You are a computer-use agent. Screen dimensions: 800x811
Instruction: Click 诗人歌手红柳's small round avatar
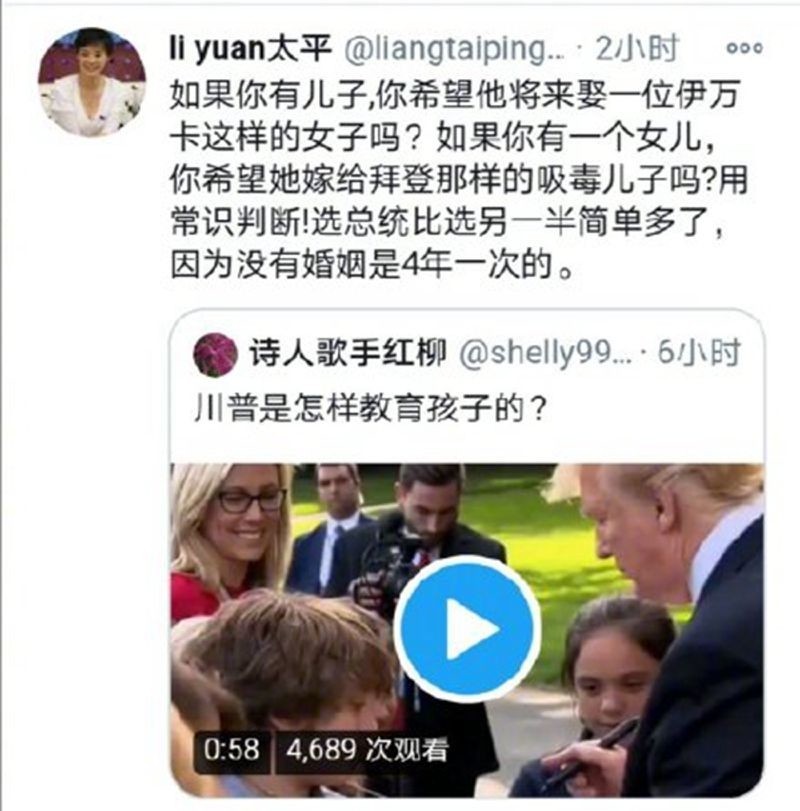215,354
